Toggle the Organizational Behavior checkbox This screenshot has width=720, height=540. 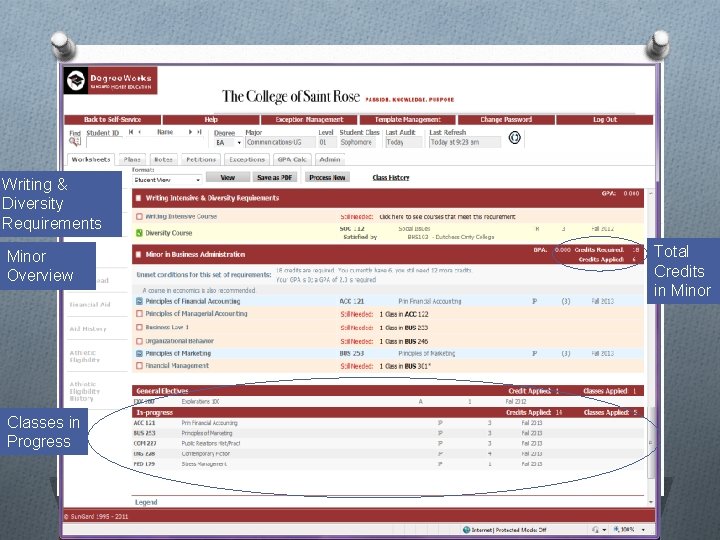point(140,341)
